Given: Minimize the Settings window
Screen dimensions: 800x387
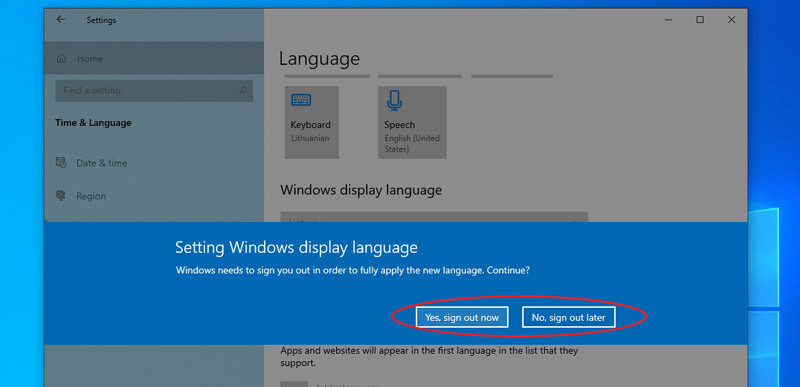Looking at the screenshot, I should pyautogui.click(x=668, y=20).
